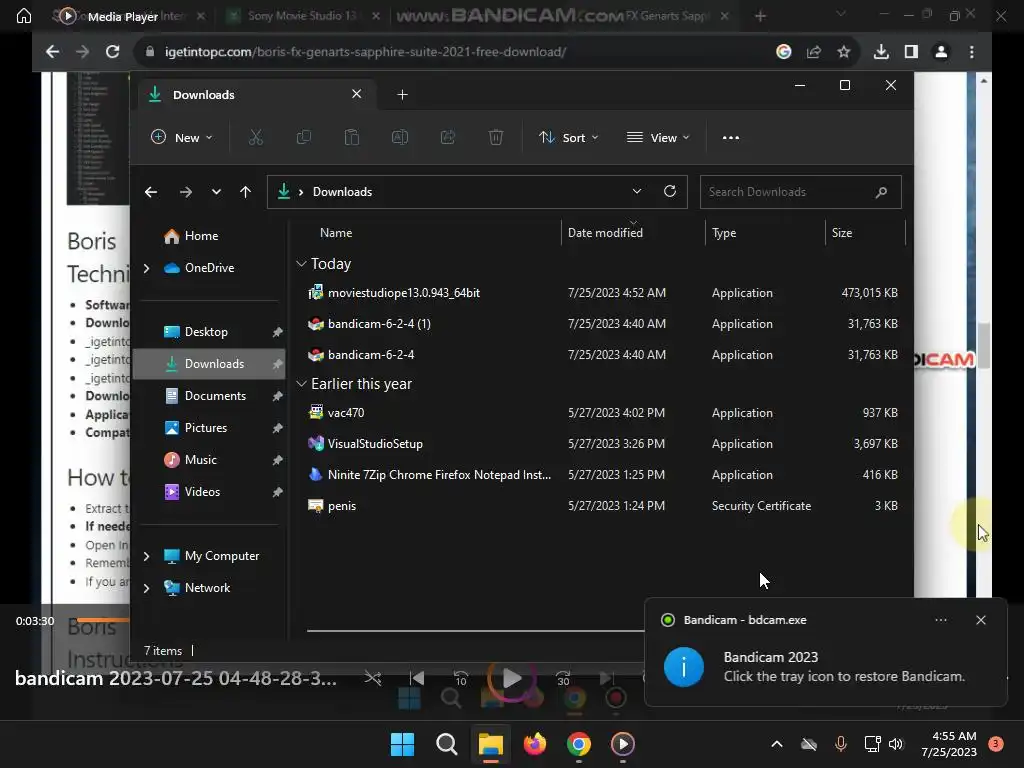Viewport: 1024px width, 768px height.
Task: Click the Copy icon in Explorer toolbar
Action: [x=304, y=137]
